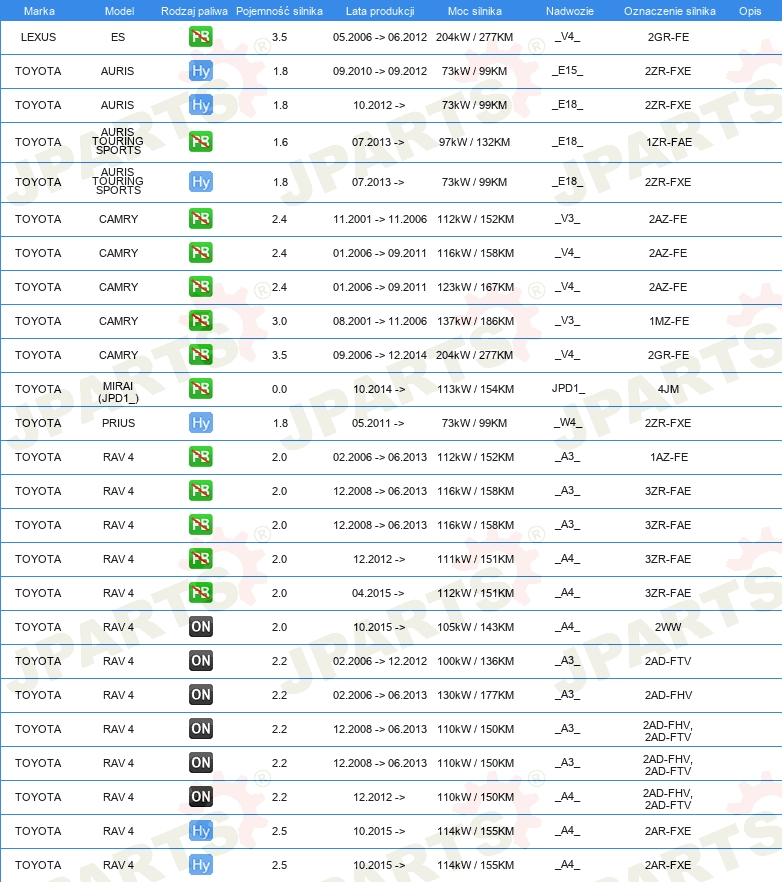
Task: Click the petrol icon in the CAMRY 116kW row
Action: (201, 253)
